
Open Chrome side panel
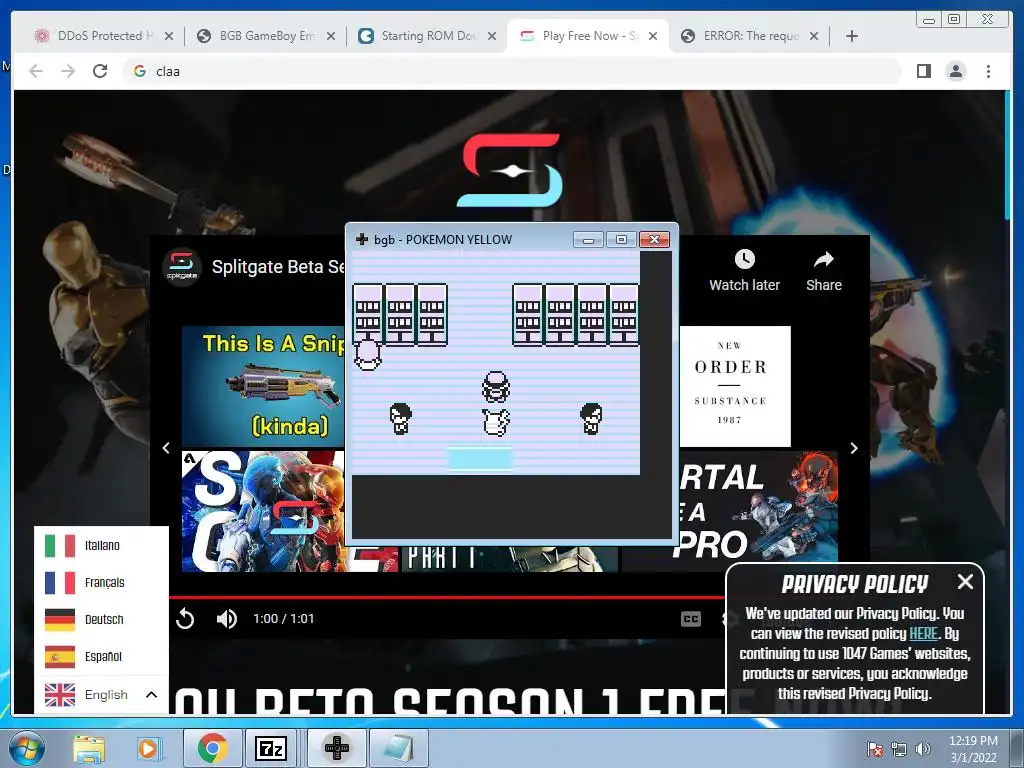point(923,71)
